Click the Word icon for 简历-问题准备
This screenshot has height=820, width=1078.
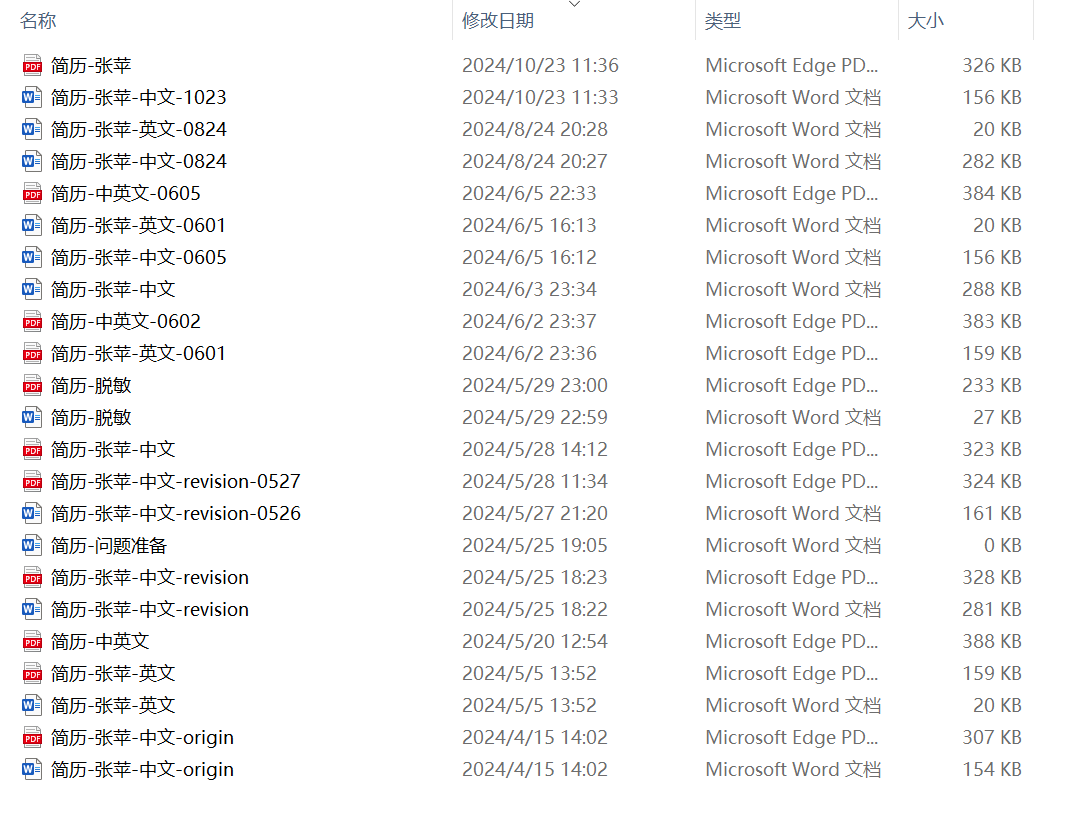coord(32,546)
